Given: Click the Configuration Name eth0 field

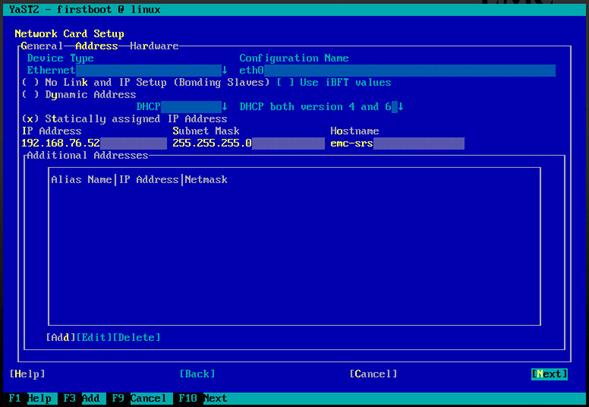Looking at the screenshot, I should pos(397,70).
